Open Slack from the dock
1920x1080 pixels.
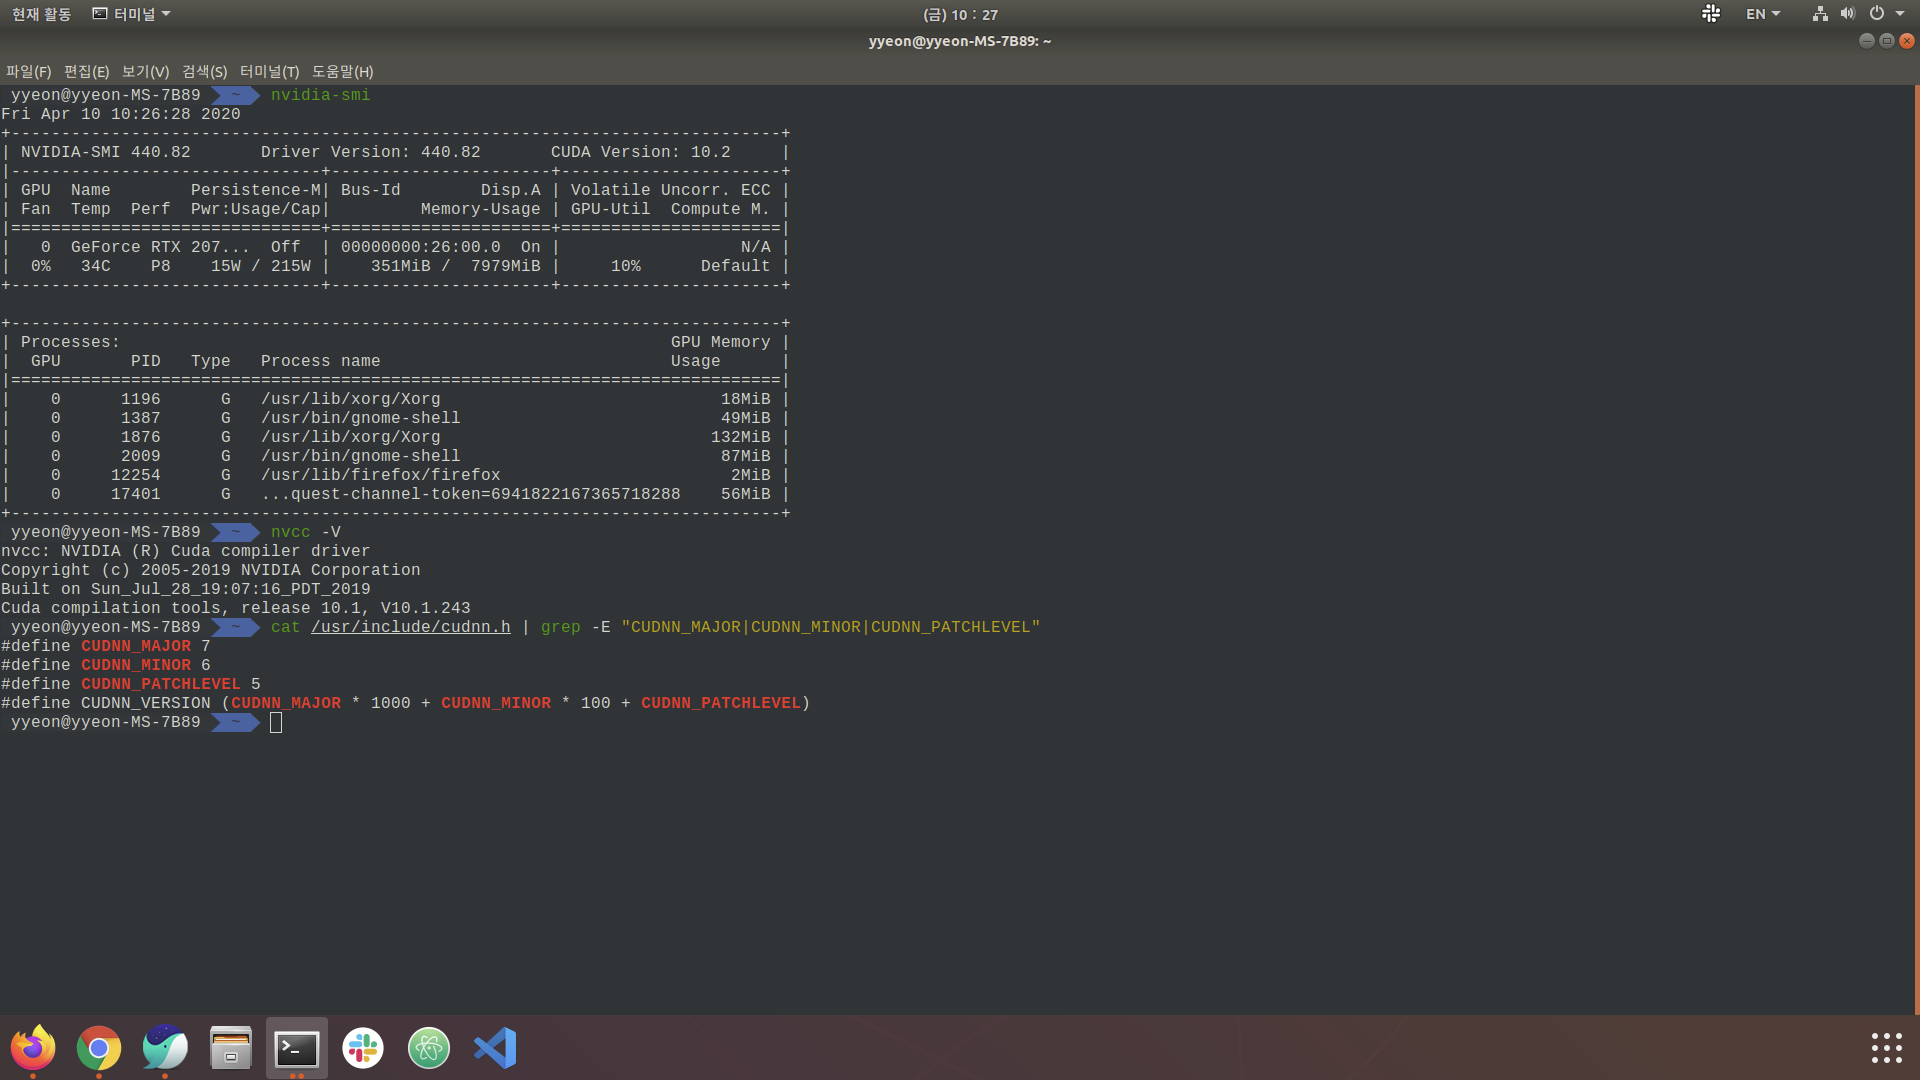(363, 1048)
